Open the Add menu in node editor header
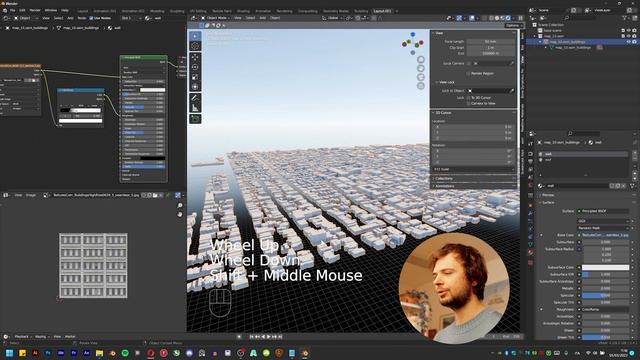This screenshot has height=360, width=640. tap(70, 18)
